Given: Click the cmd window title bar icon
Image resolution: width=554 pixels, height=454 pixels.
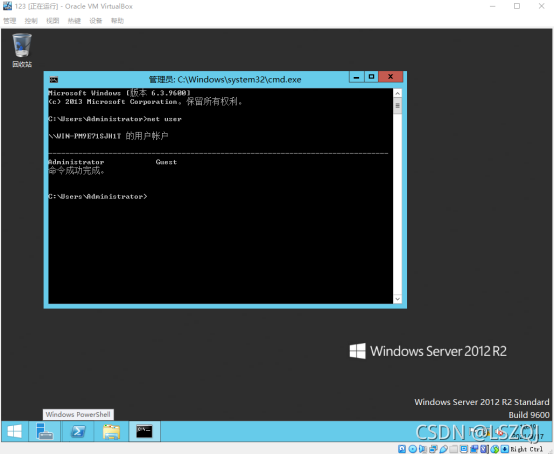Looking at the screenshot, I should (x=54, y=79).
